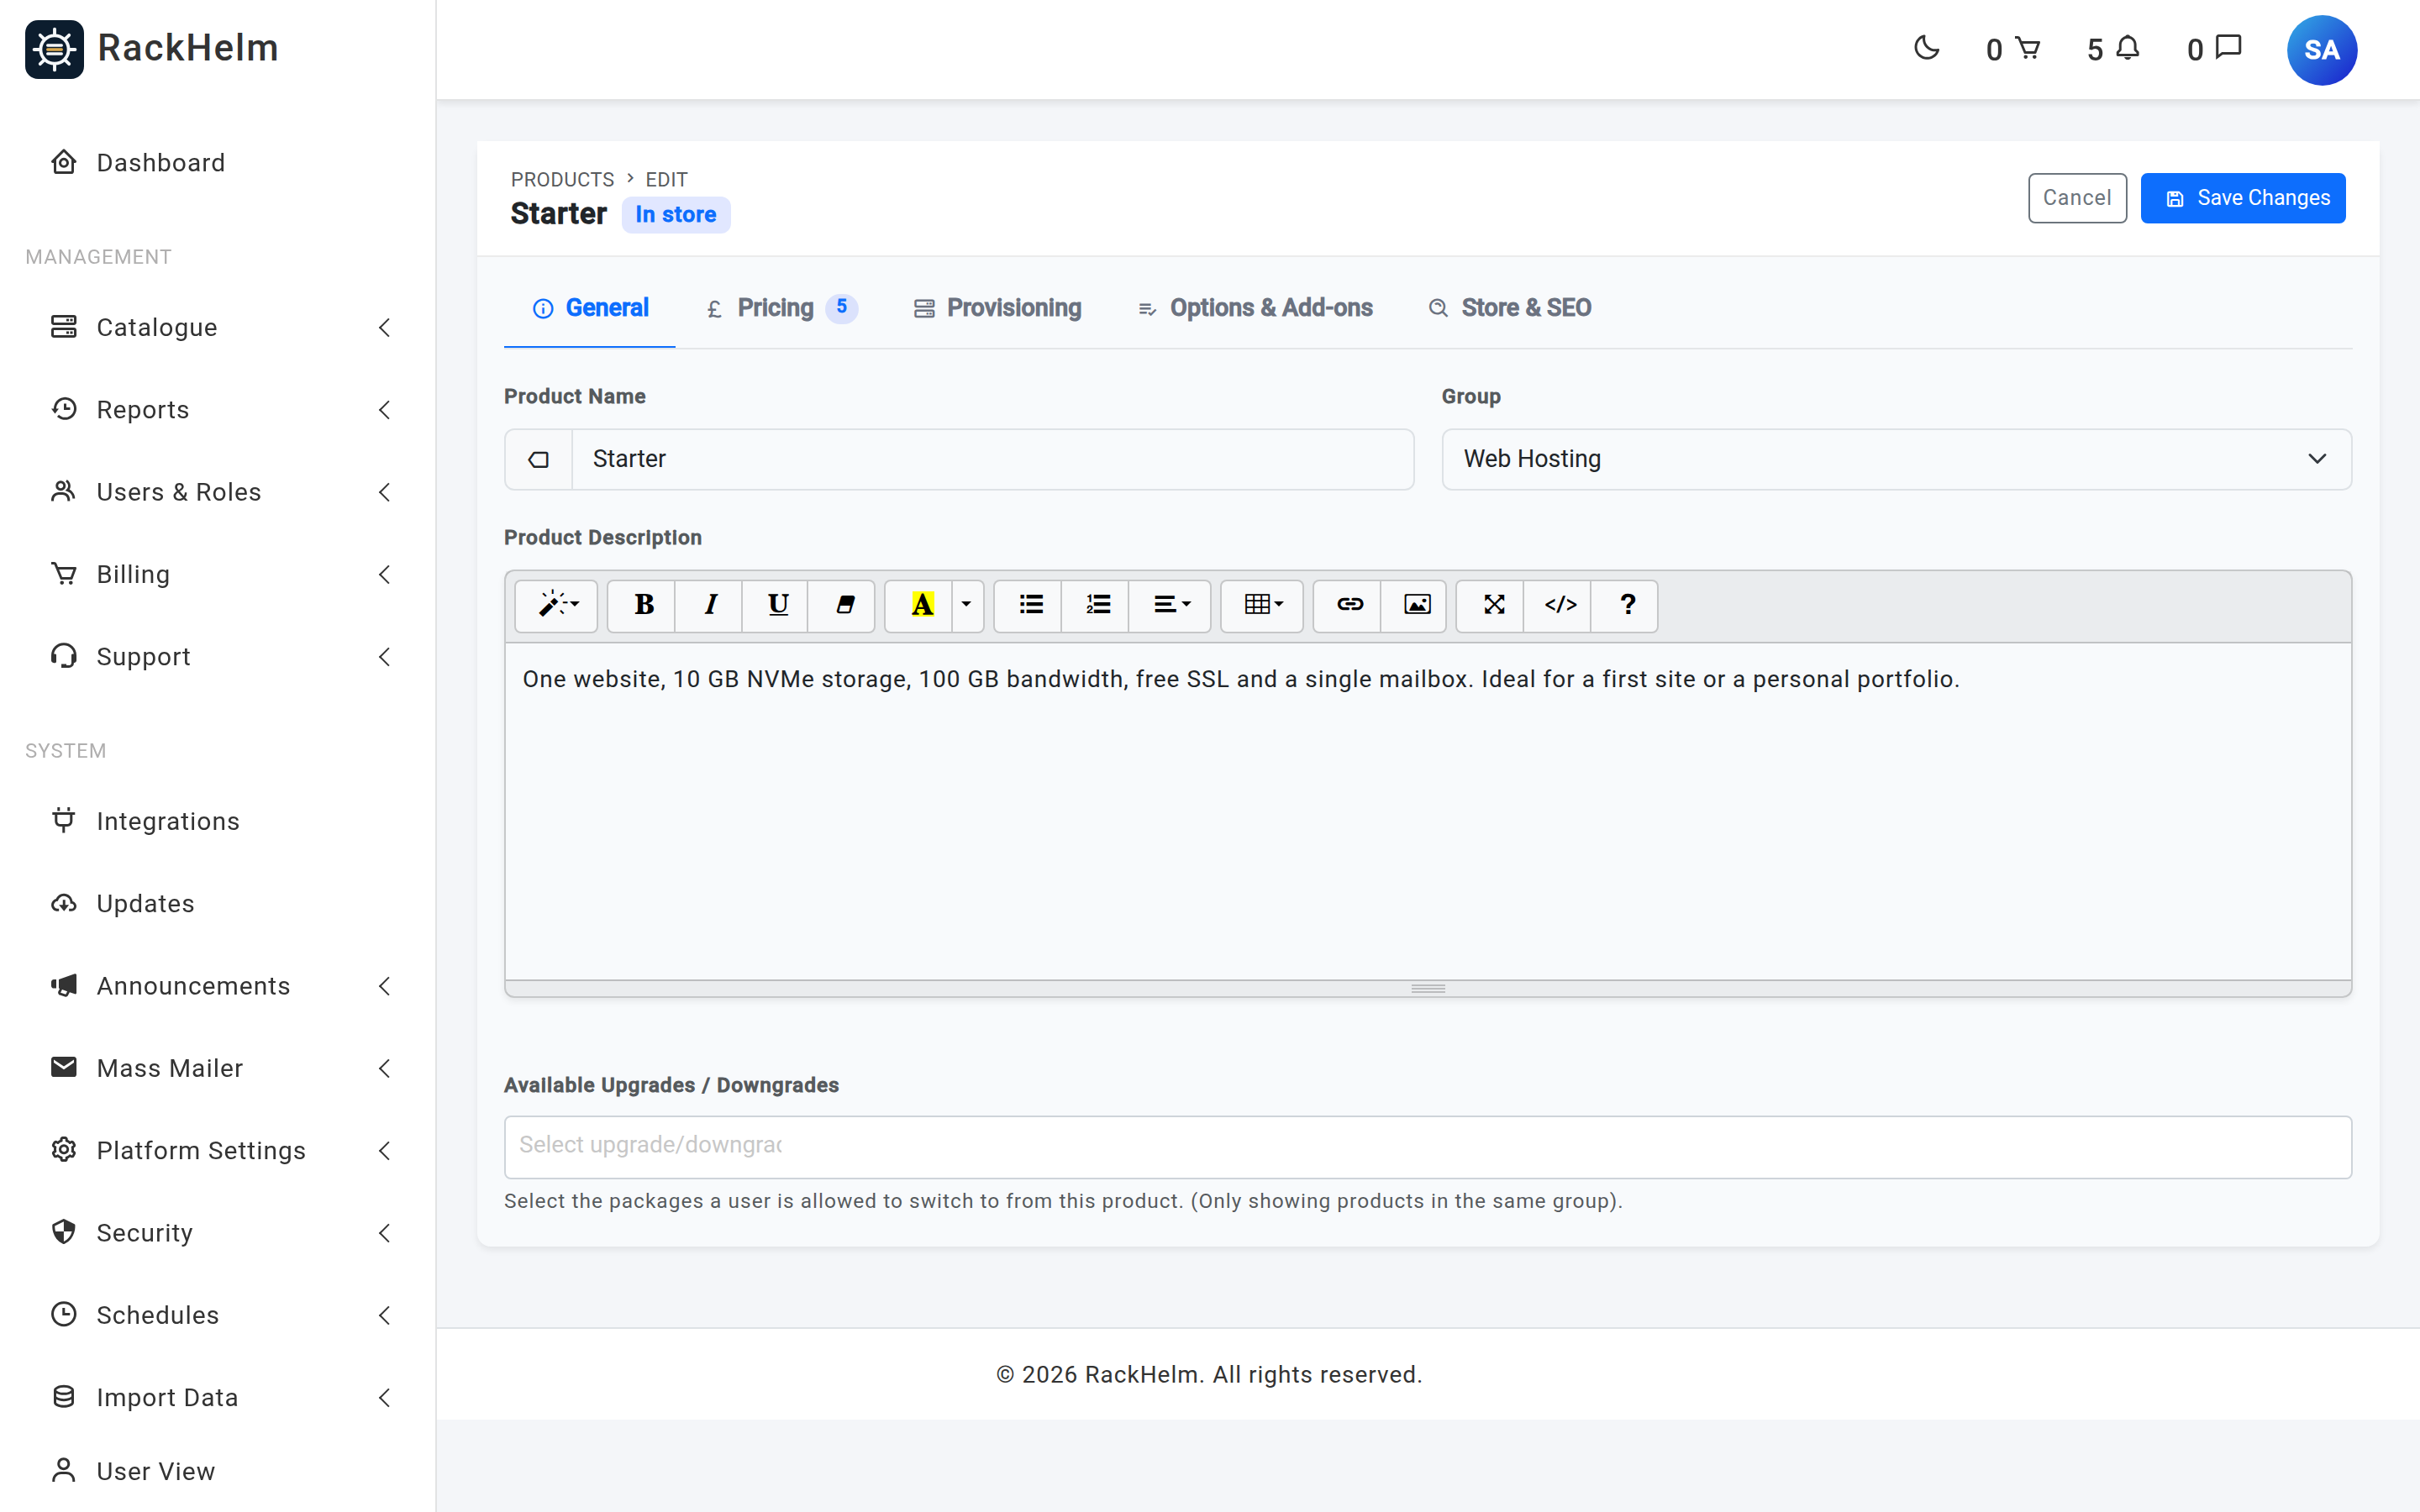Screen dimensions: 2420x1512
Task: Open the SA user avatar menu
Action: 2321,50
